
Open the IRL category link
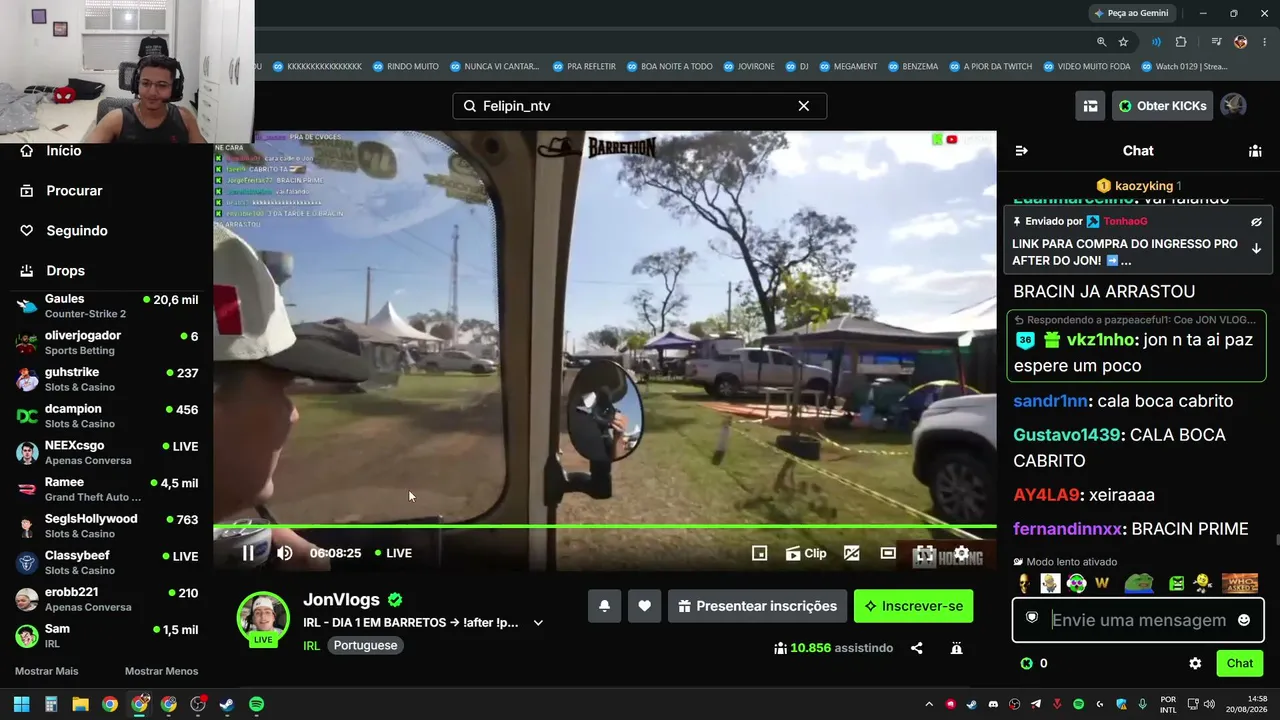click(311, 646)
